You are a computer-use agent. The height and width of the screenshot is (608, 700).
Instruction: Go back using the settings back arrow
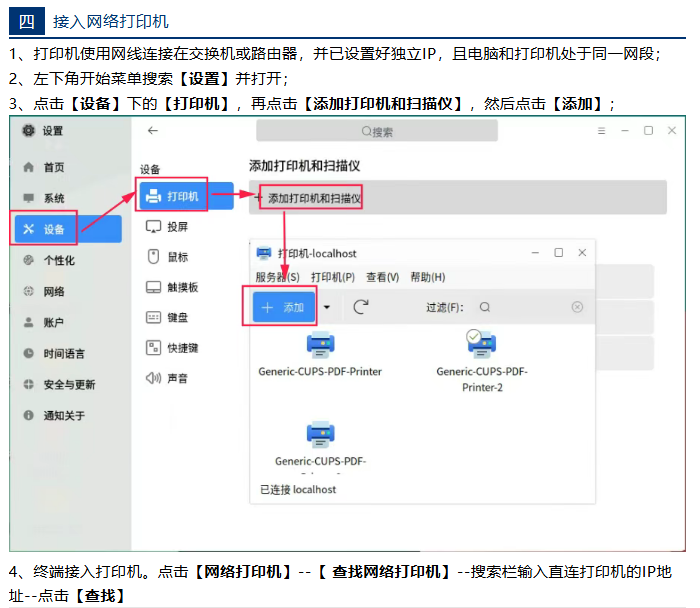(152, 131)
